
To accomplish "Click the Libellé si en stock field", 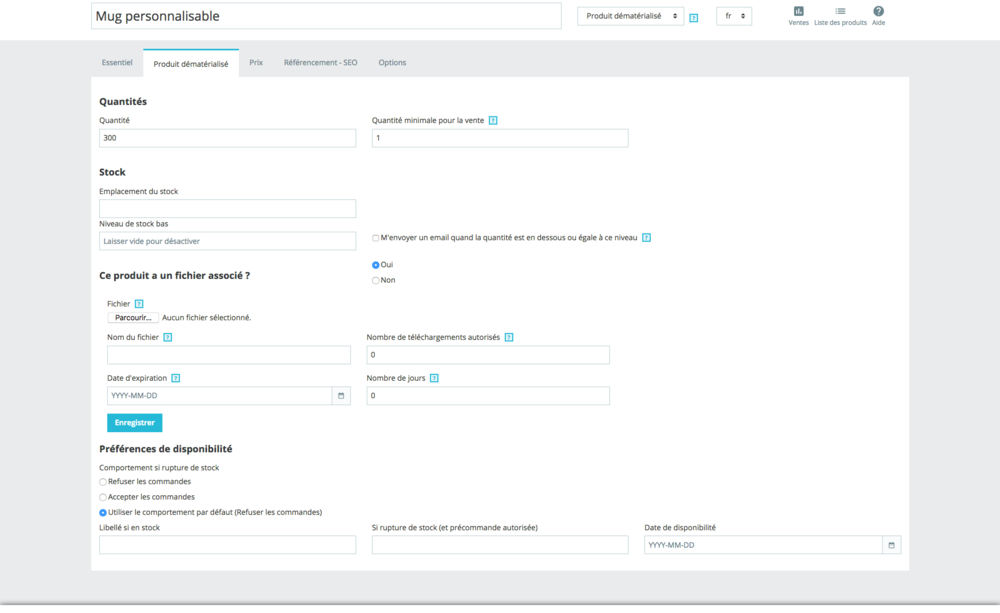I will [227, 545].
